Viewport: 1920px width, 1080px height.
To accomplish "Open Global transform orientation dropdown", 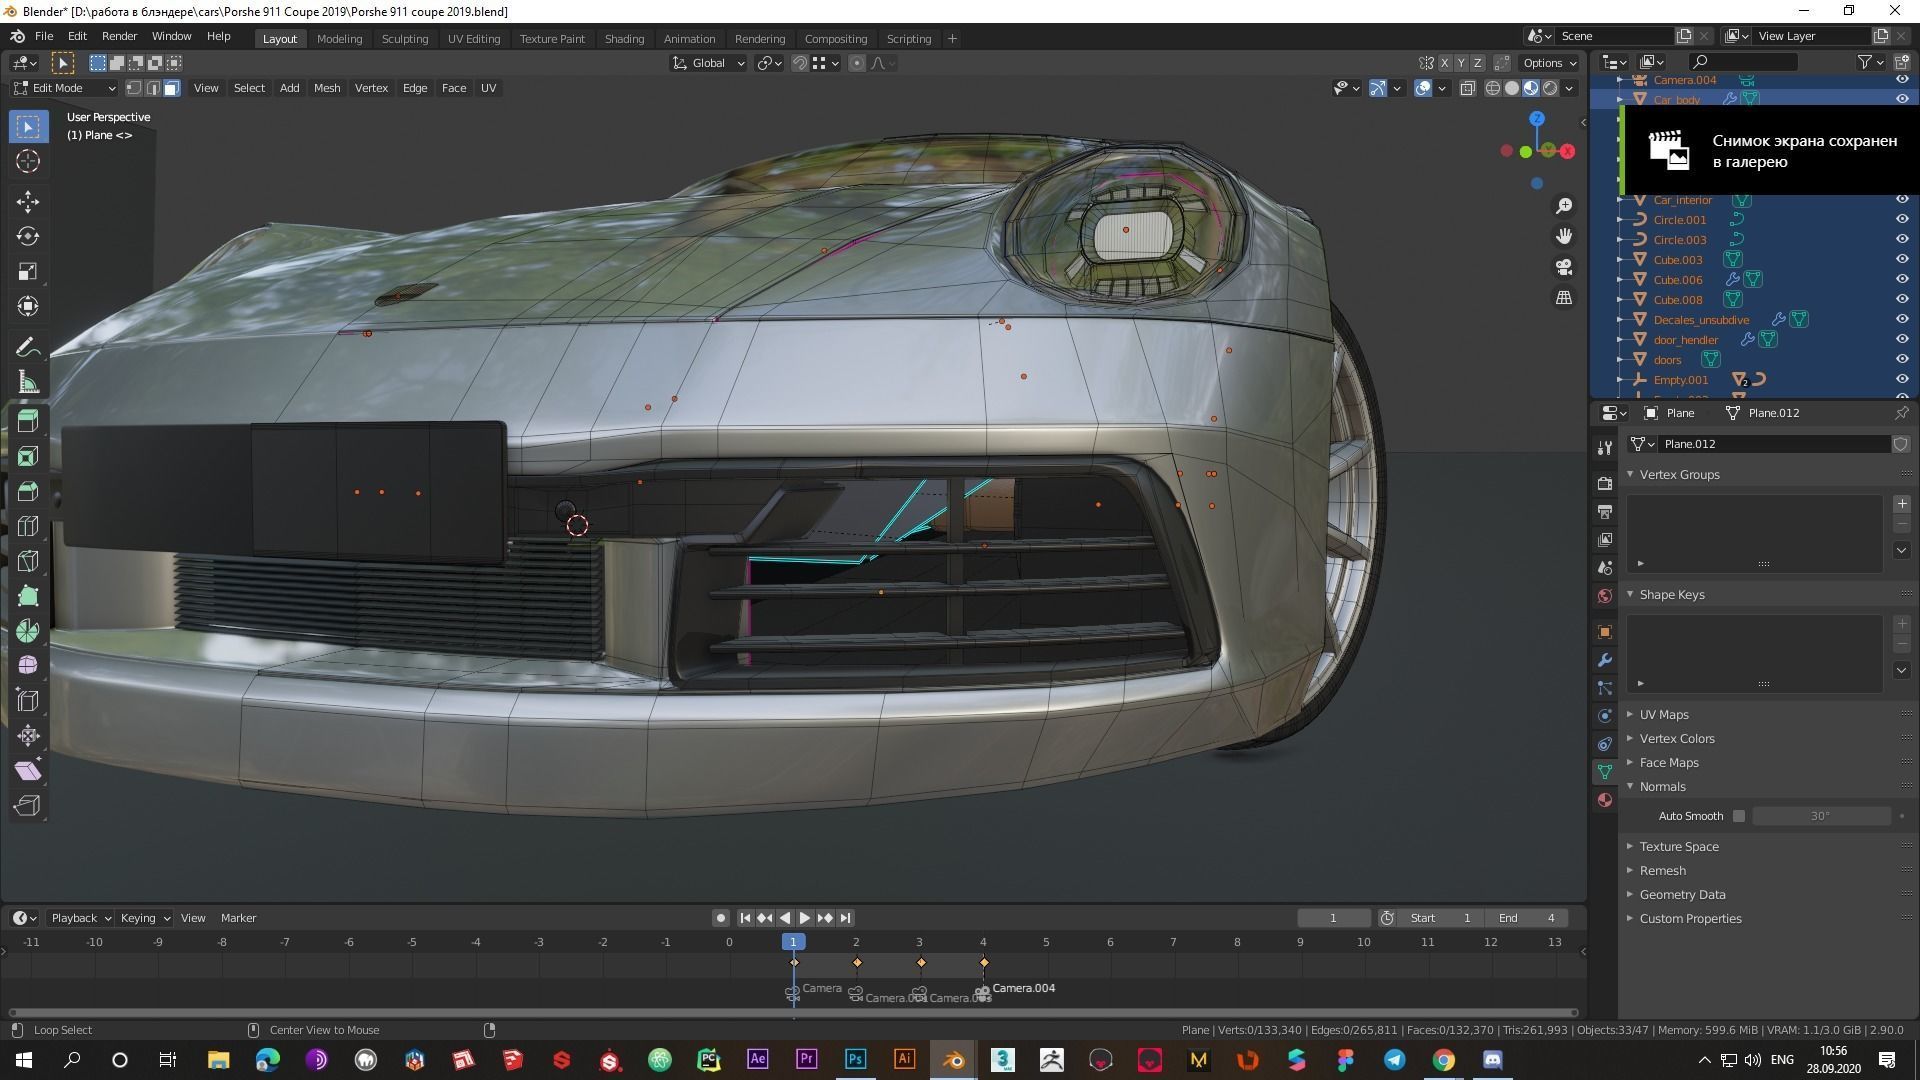I will (x=708, y=63).
